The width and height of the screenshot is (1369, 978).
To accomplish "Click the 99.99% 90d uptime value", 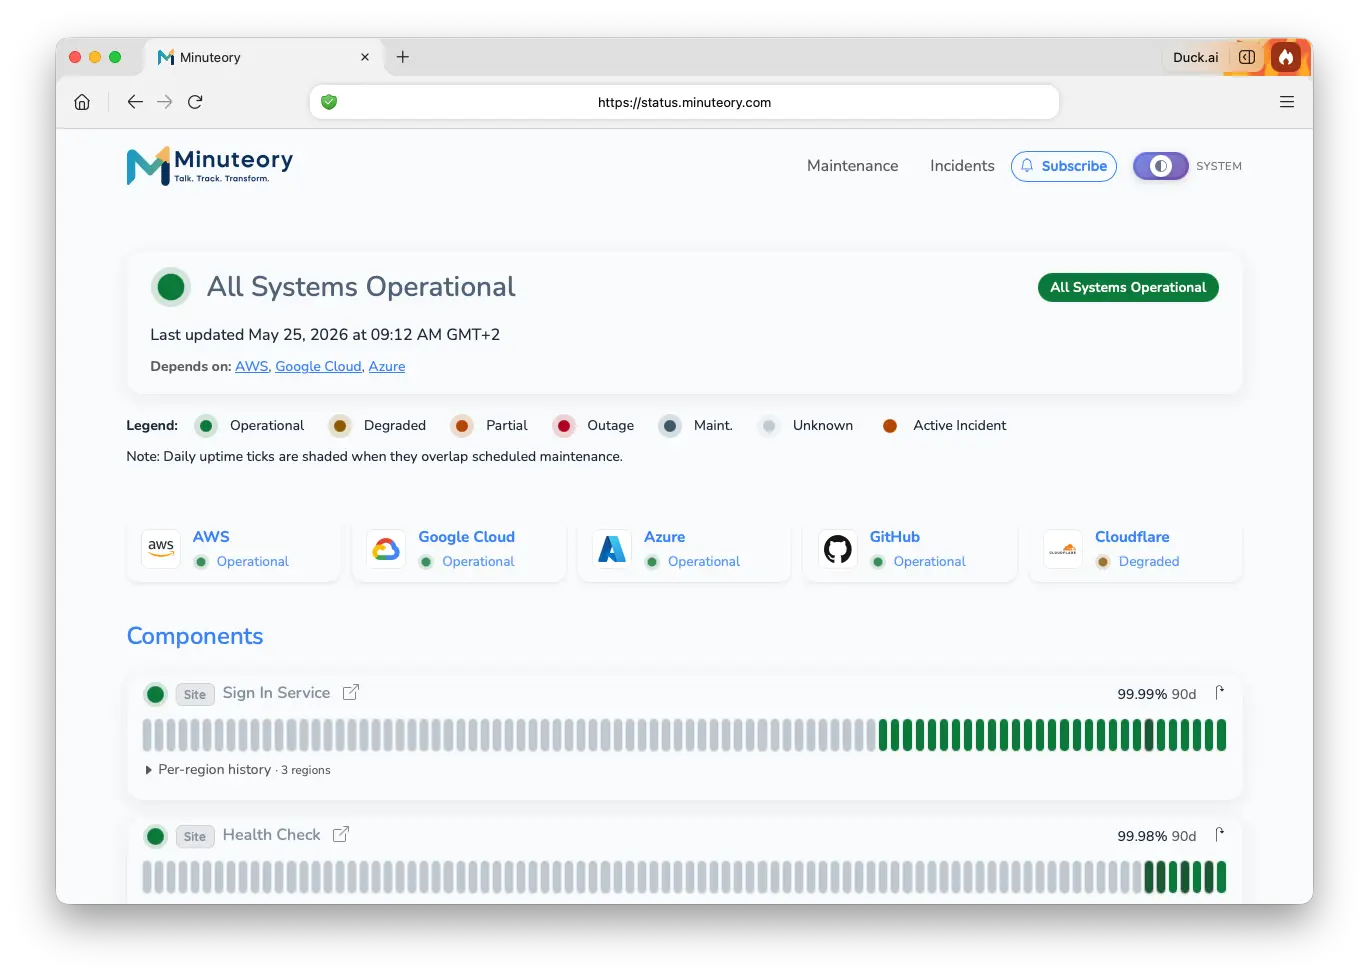I will (1157, 694).
